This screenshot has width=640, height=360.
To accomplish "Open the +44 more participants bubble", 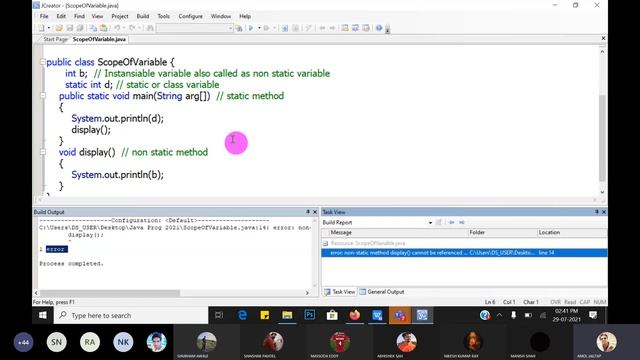I will (23, 342).
